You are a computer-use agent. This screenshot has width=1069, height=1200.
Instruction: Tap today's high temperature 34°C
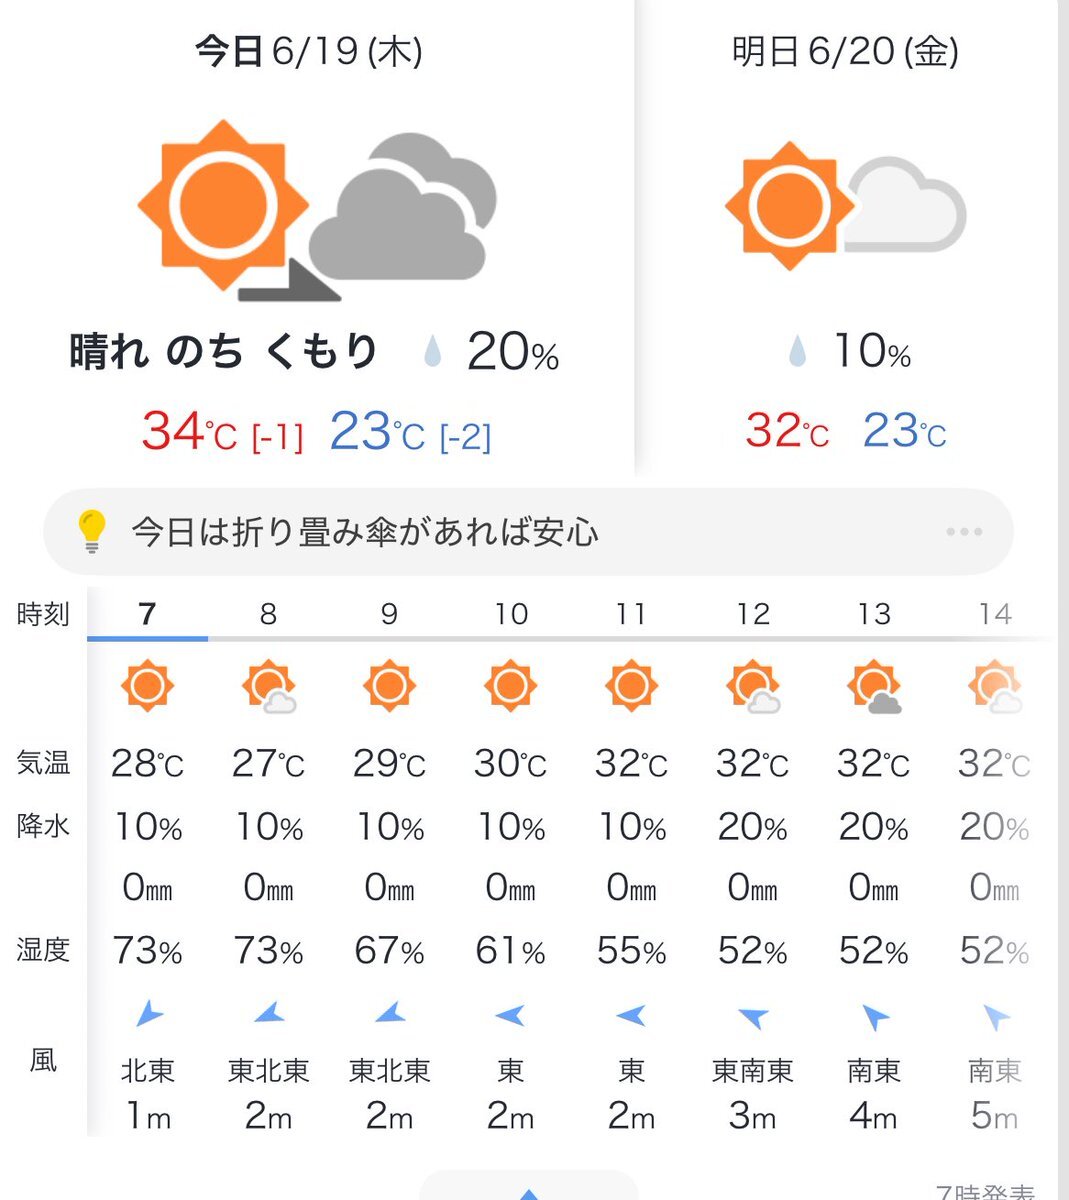189,432
